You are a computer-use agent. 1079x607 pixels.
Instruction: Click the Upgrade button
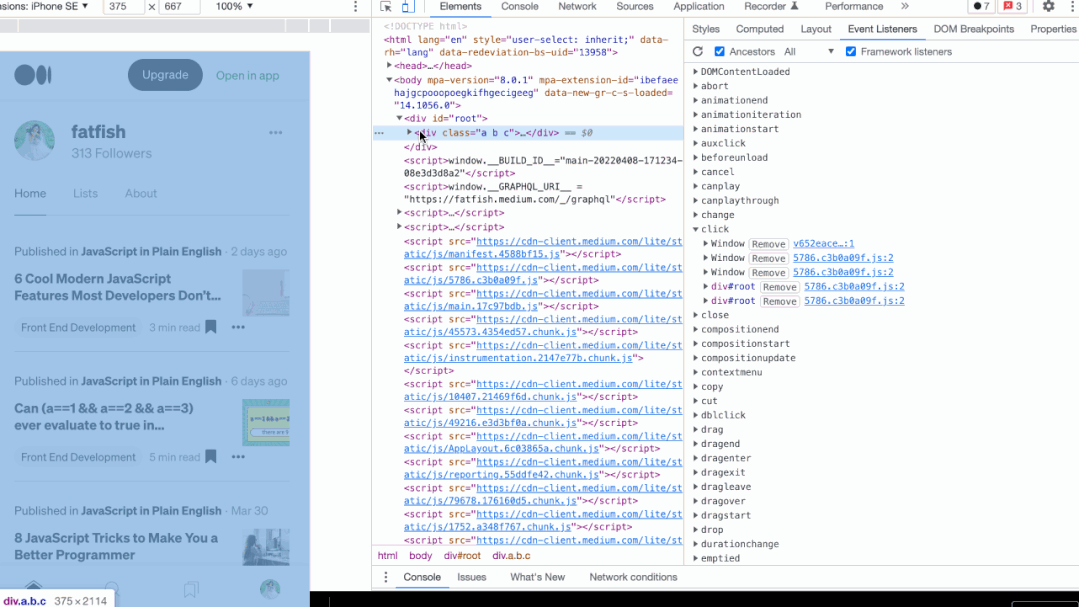click(165, 75)
